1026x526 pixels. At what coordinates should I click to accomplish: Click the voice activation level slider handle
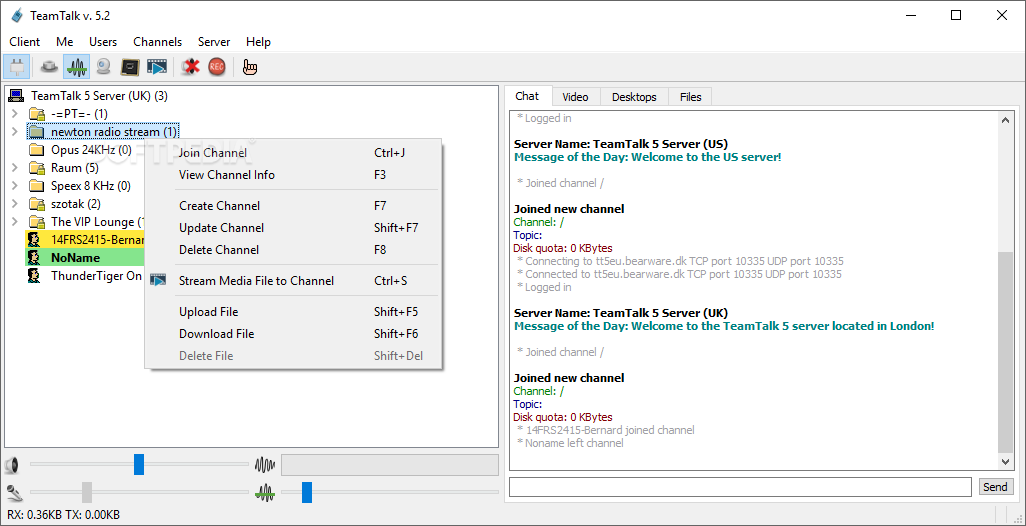[x=307, y=492]
